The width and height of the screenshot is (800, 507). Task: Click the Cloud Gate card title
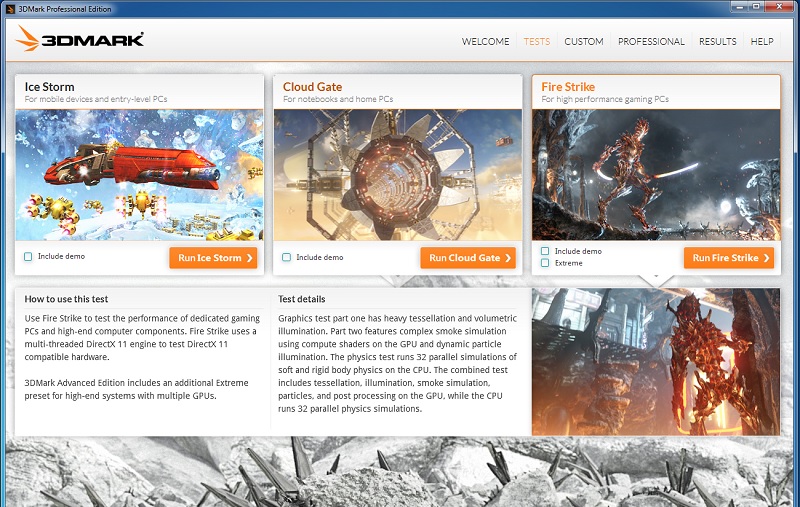click(x=312, y=87)
